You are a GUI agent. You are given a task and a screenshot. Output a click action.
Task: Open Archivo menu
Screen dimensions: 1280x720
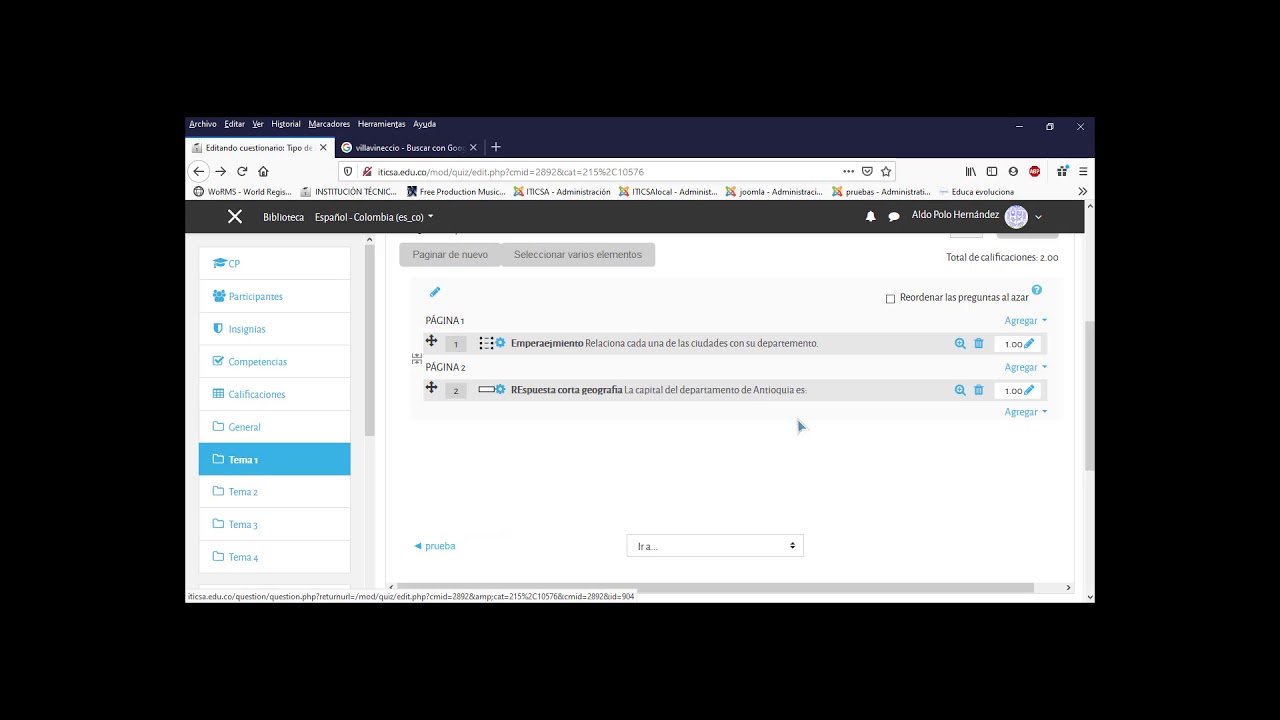203,124
